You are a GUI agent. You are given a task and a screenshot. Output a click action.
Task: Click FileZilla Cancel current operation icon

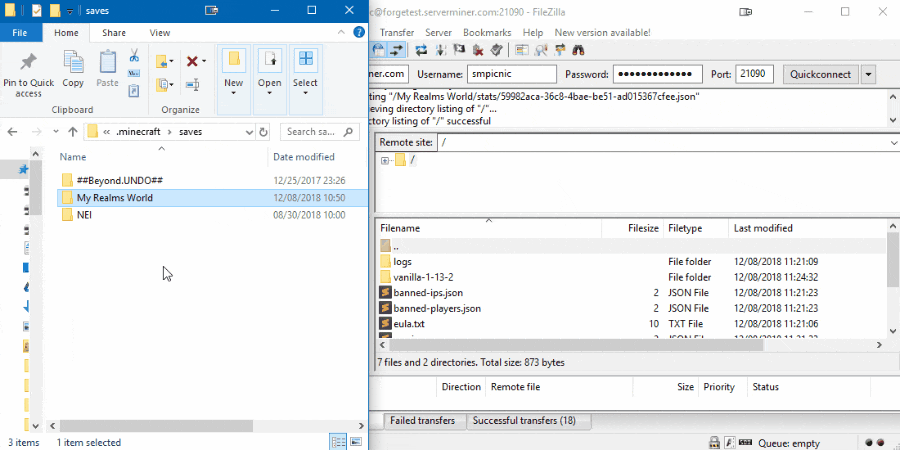pyautogui.click(x=459, y=50)
